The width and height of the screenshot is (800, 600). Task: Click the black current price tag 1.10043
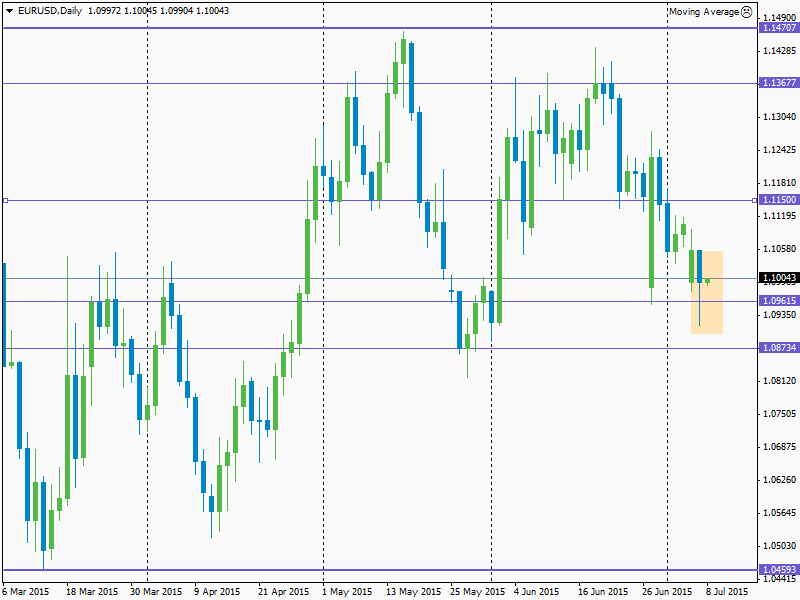coord(779,278)
